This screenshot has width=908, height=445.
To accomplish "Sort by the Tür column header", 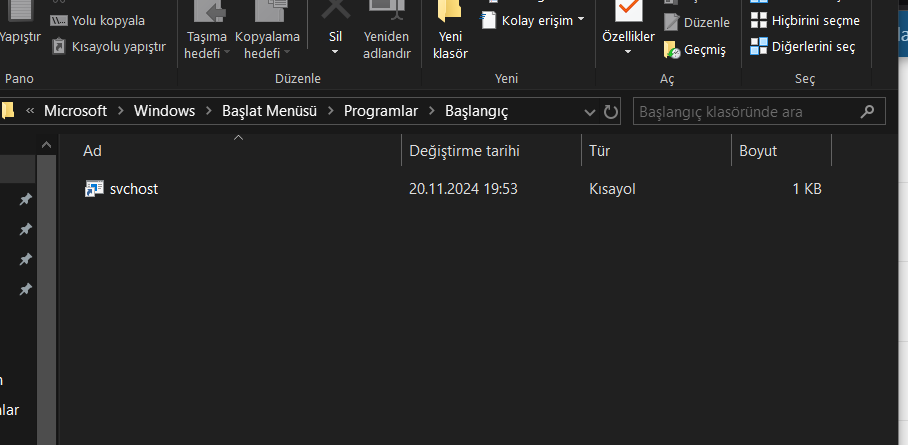I will coord(657,151).
